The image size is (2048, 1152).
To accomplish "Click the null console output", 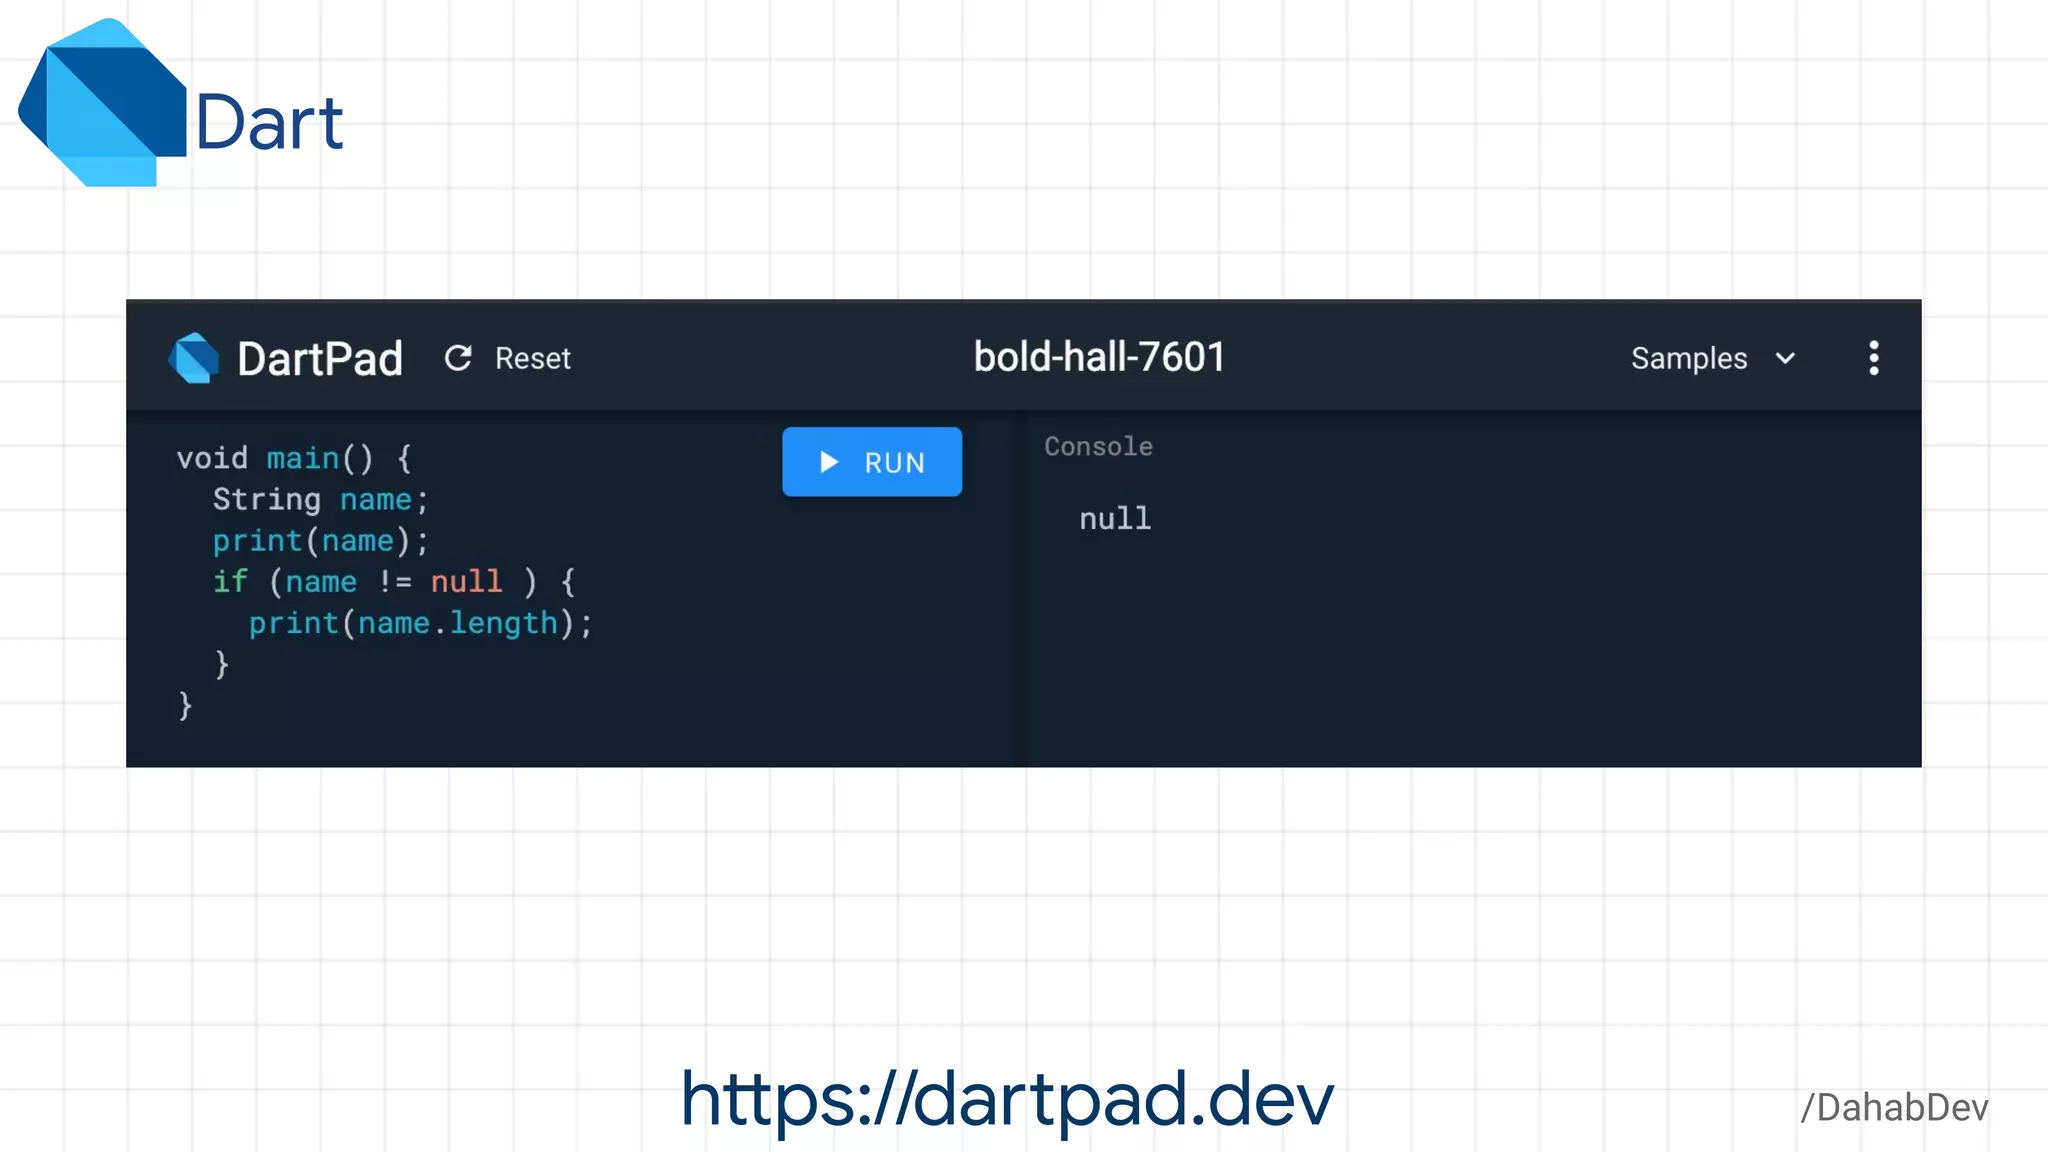I will tap(1115, 518).
